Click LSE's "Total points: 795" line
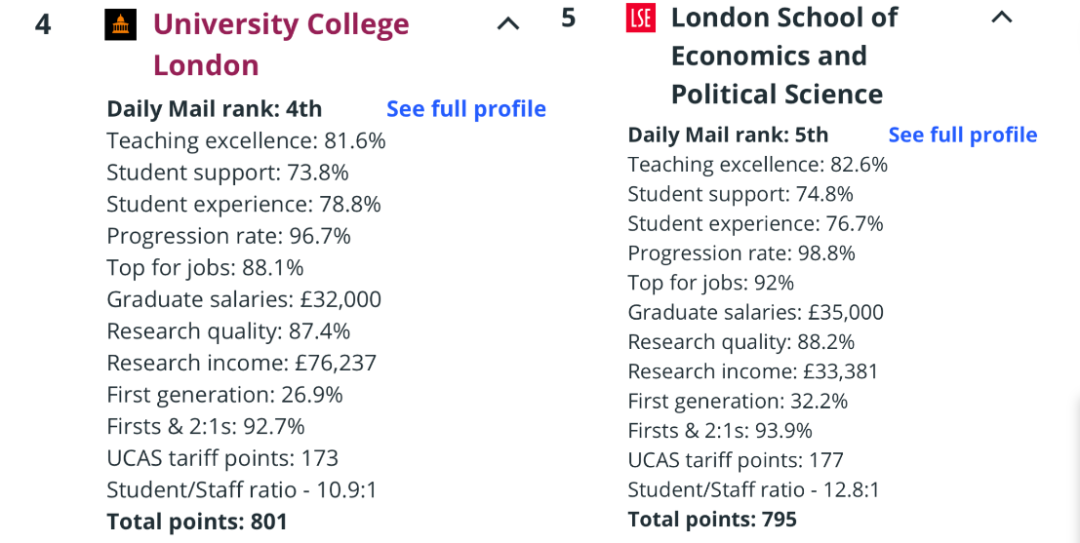Screen dimensions: 1080x543 (x=712, y=519)
